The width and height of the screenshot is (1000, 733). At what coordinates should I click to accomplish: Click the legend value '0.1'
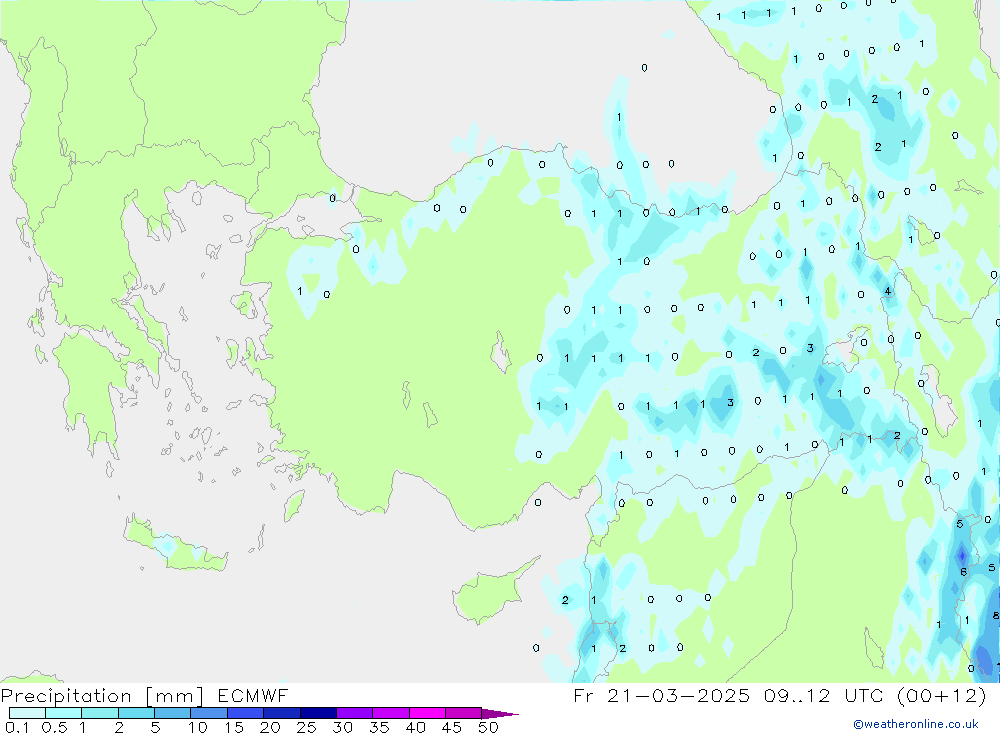pos(17,727)
